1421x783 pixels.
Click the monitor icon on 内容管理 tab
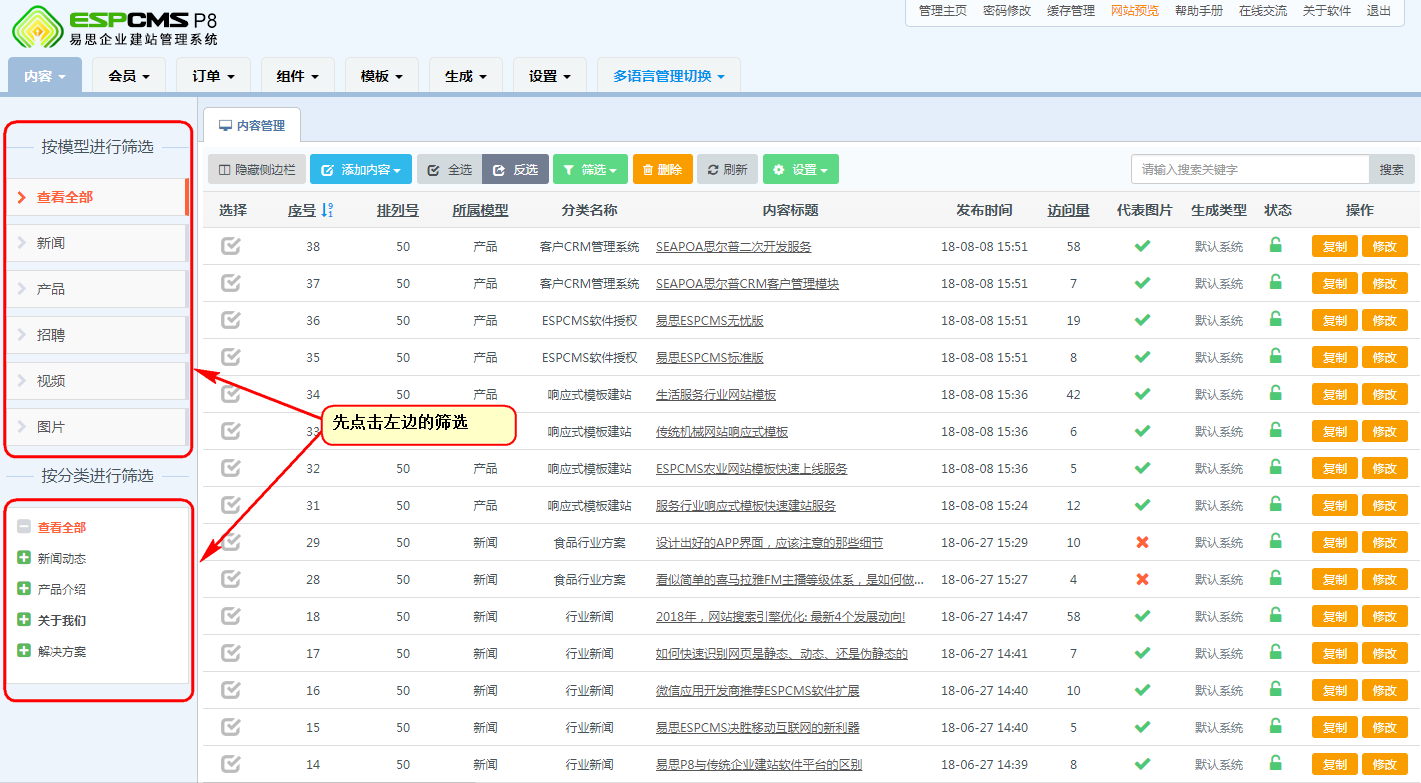coord(225,126)
